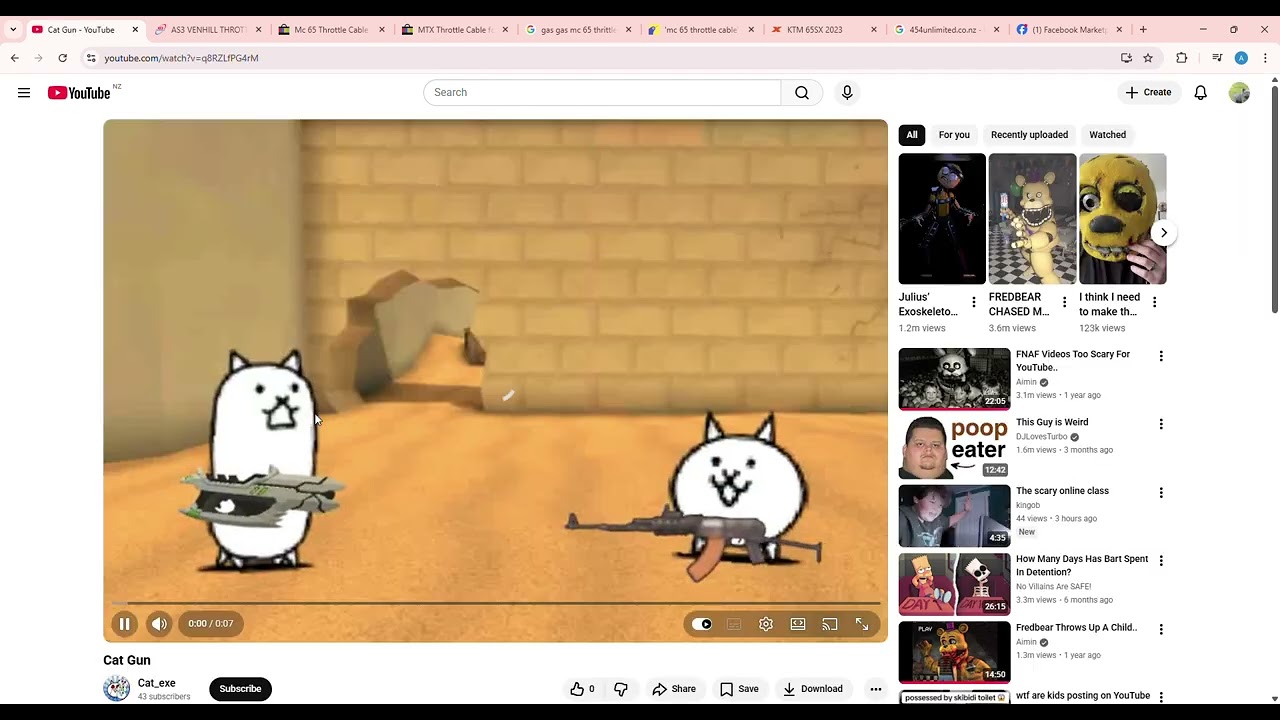
Task: Open options for I think I need short
Action: pos(1154,302)
